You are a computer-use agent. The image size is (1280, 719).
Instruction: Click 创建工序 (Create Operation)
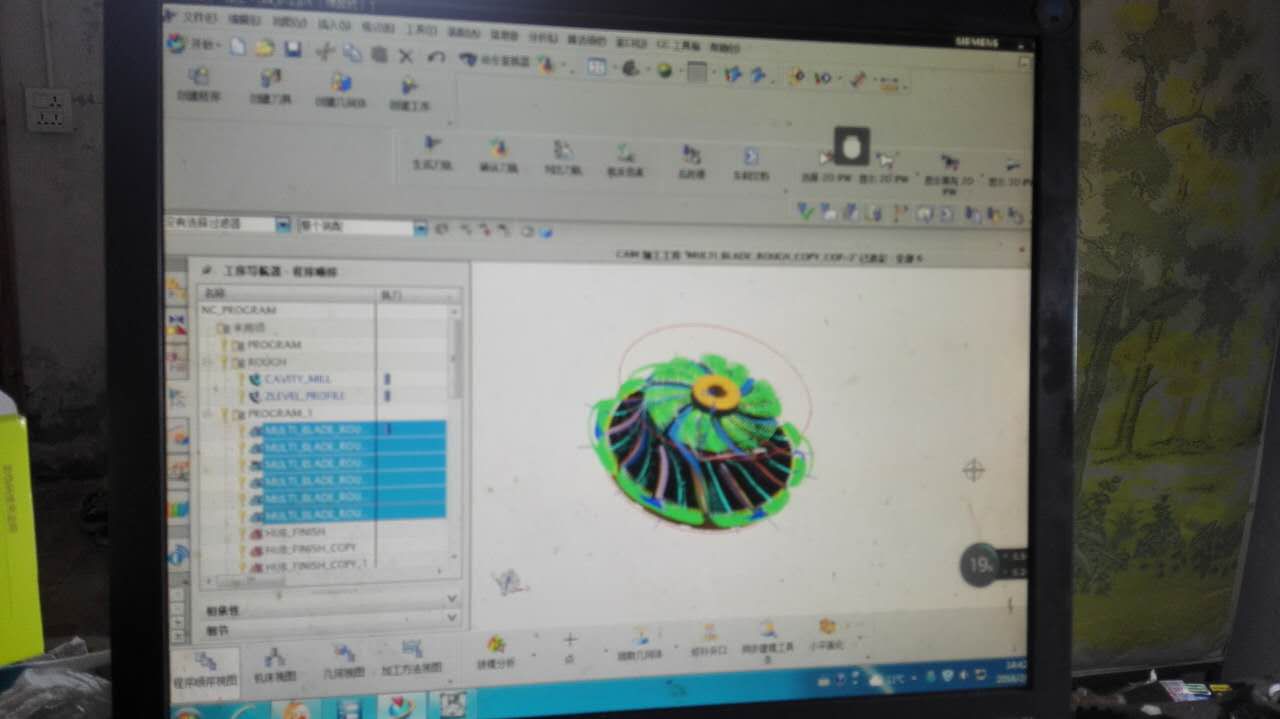(408, 95)
